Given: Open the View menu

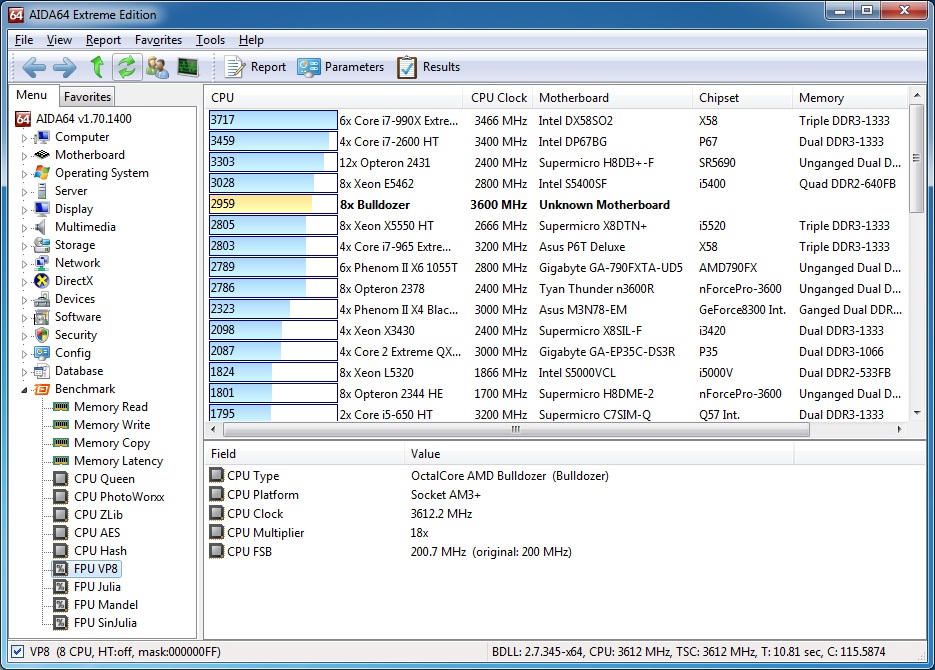Looking at the screenshot, I should coord(59,40).
